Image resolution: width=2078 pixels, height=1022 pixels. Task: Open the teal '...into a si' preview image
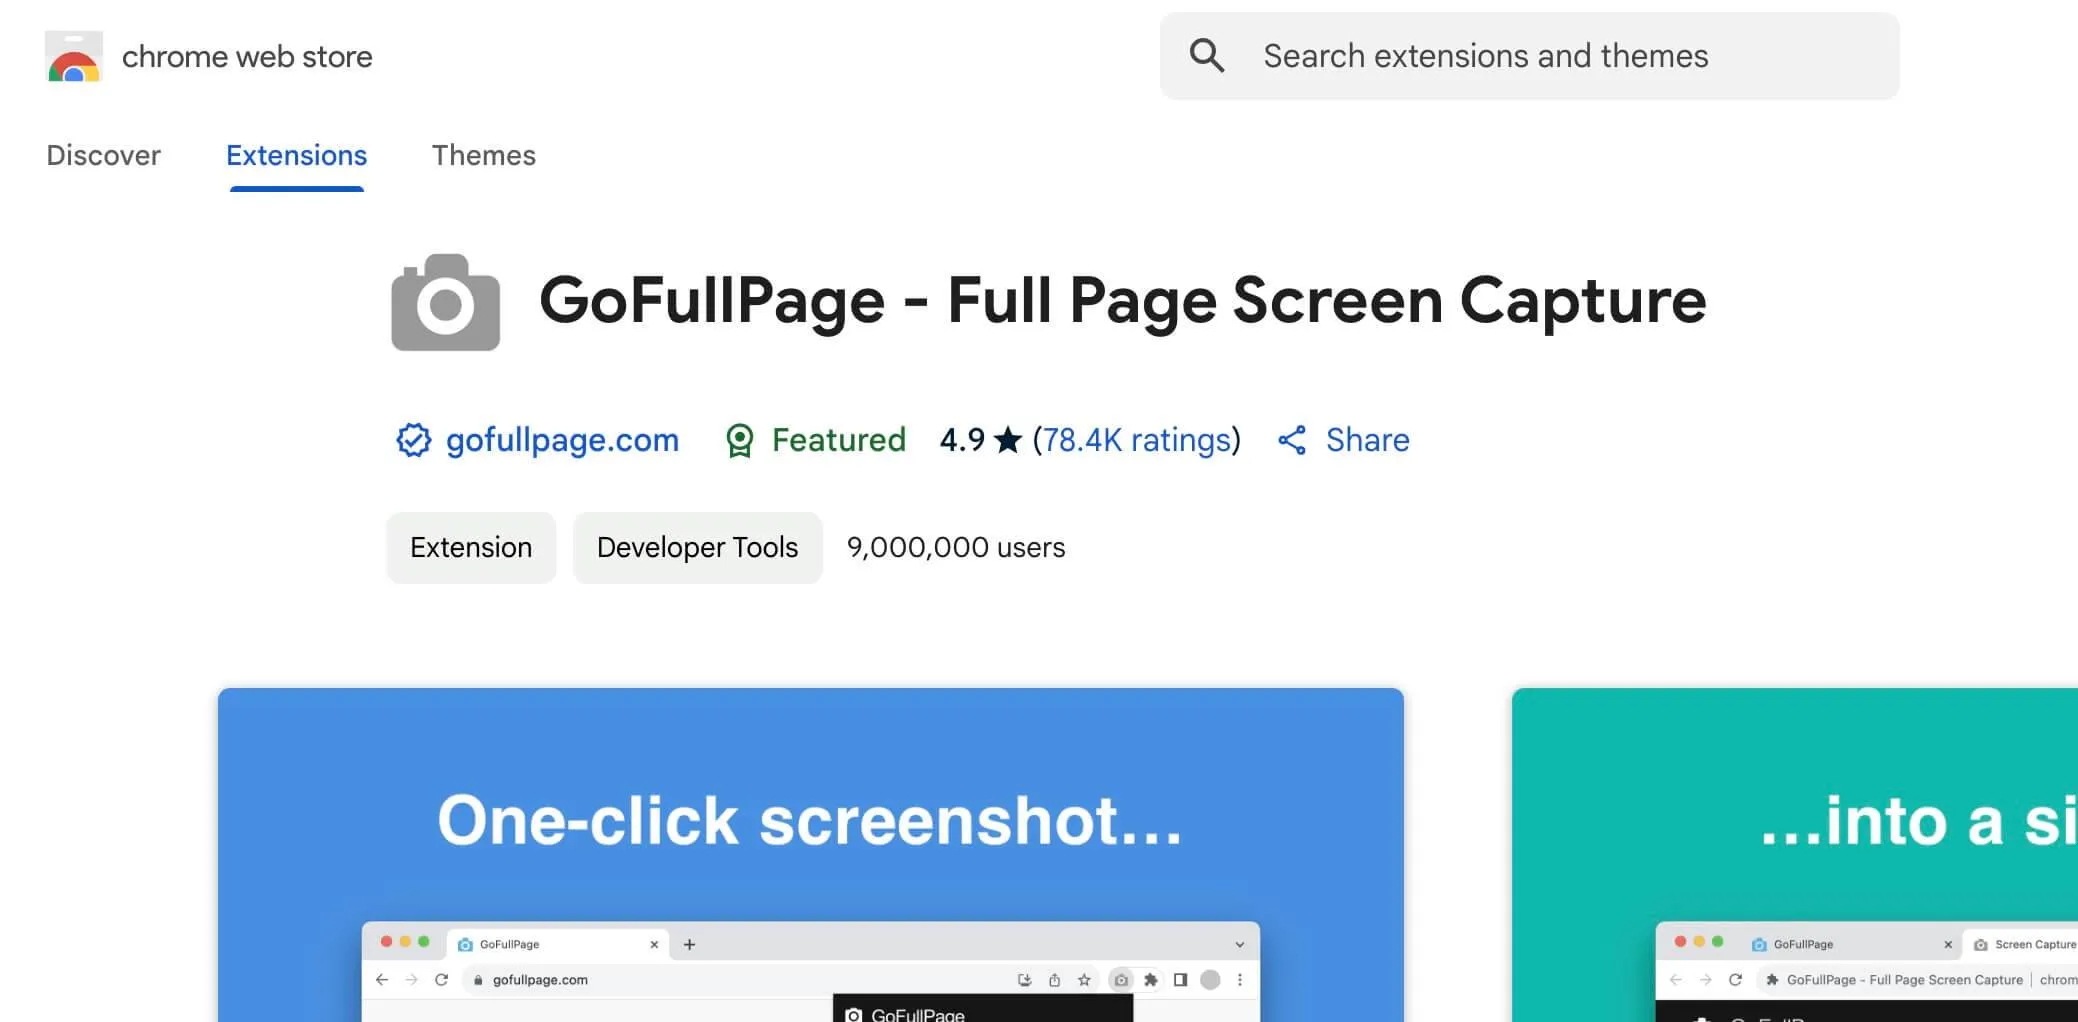[1795, 855]
